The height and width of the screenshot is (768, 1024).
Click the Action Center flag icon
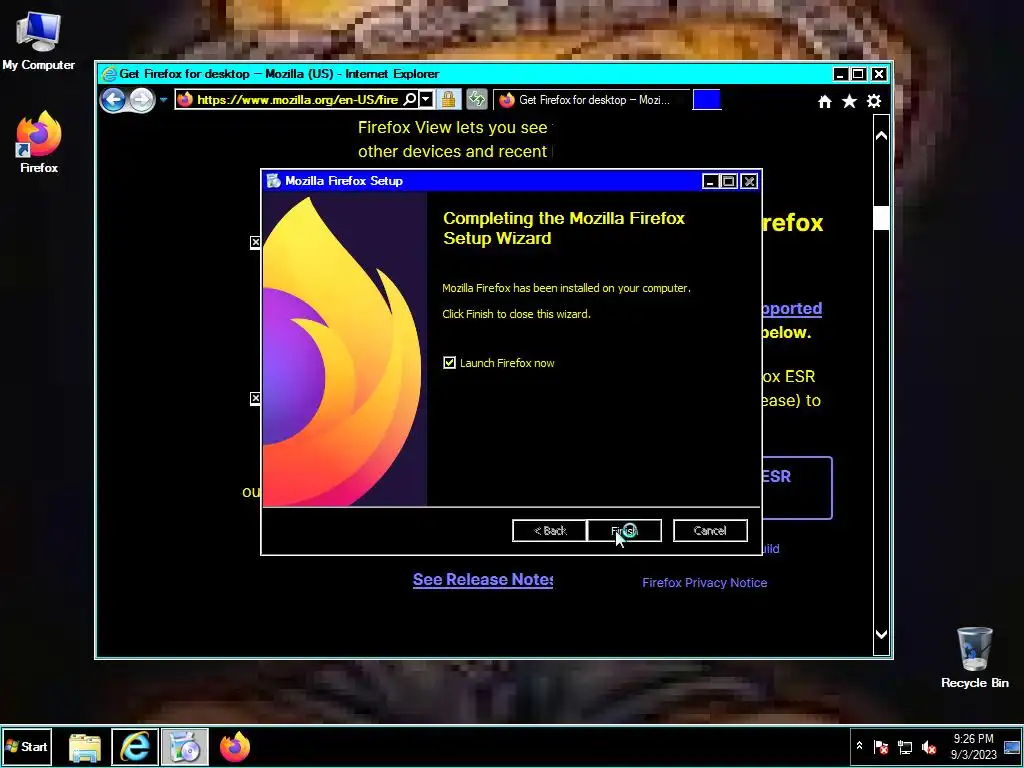click(x=881, y=747)
